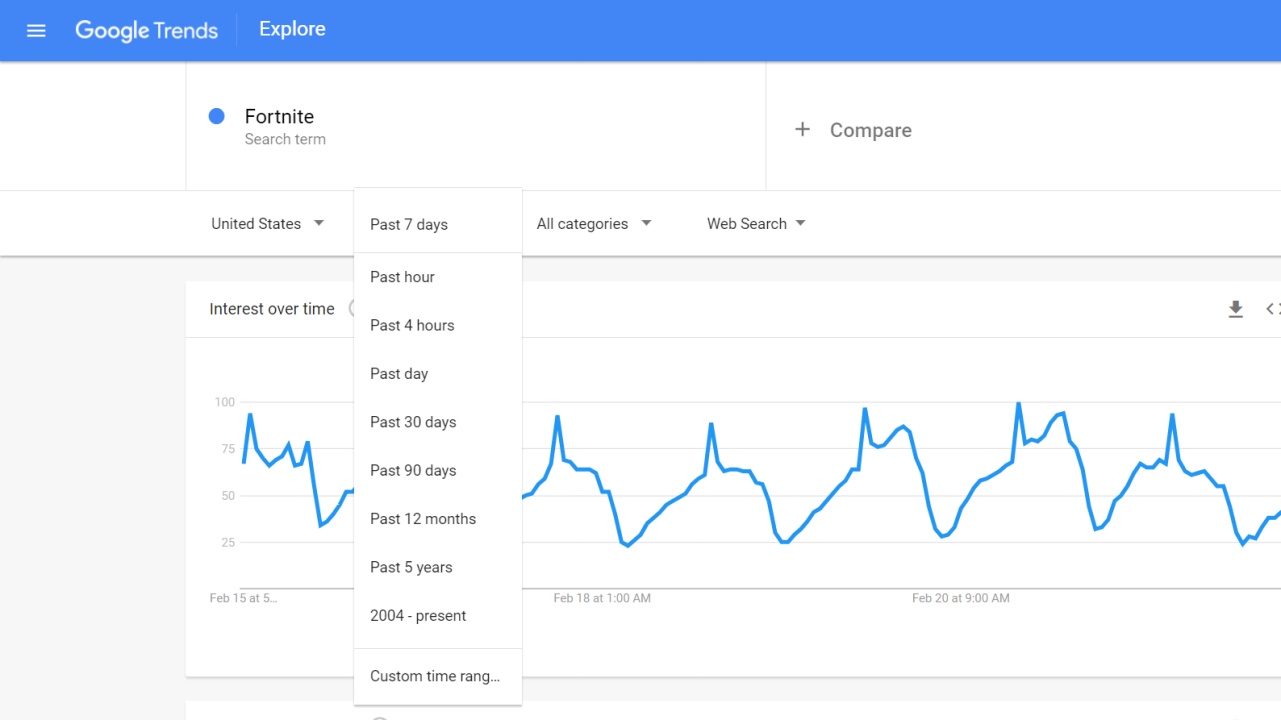Open the Web Search type dropdown
The height and width of the screenshot is (720, 1281).
[755, 224]
